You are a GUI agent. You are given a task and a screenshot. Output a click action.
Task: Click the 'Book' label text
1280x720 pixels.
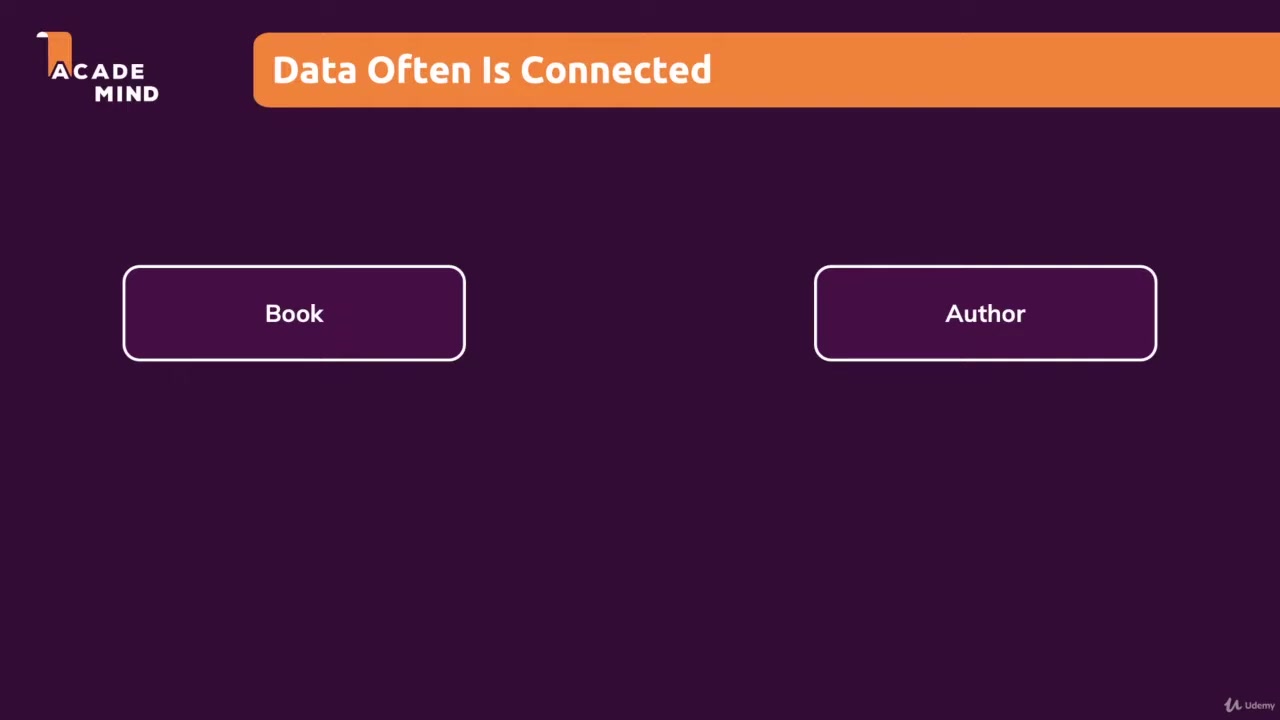294,314
